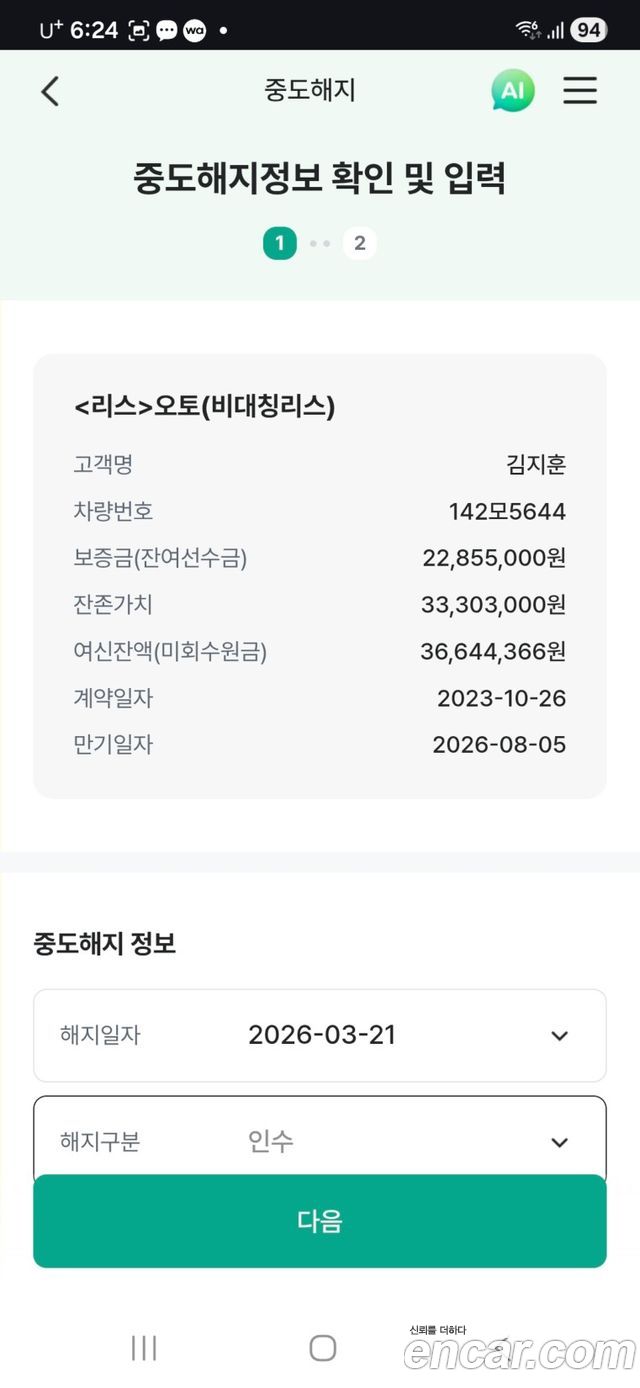Select step 1 in the progress indicator
This screenshot has height=1388, width=640.
(x=280, y=243)
